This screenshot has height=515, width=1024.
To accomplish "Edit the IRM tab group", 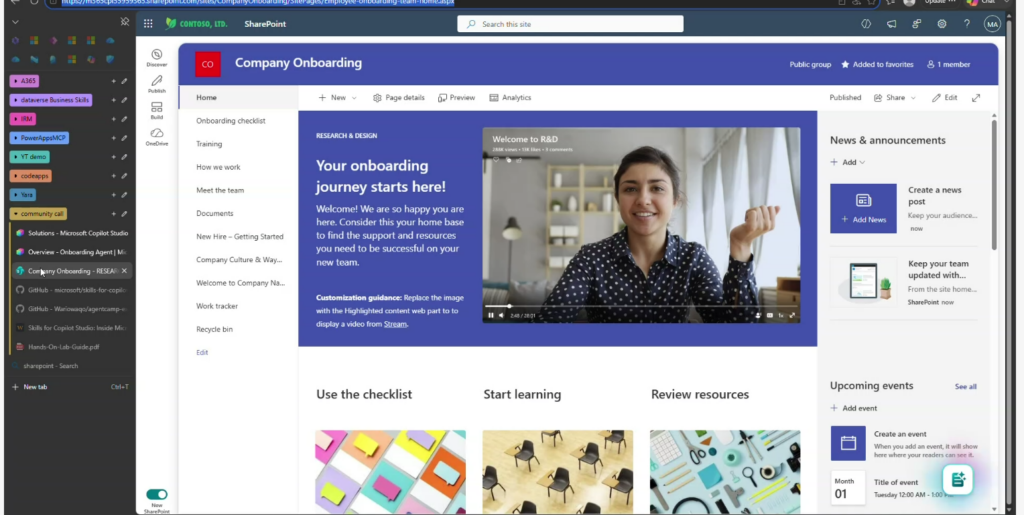I will (124, 119).
